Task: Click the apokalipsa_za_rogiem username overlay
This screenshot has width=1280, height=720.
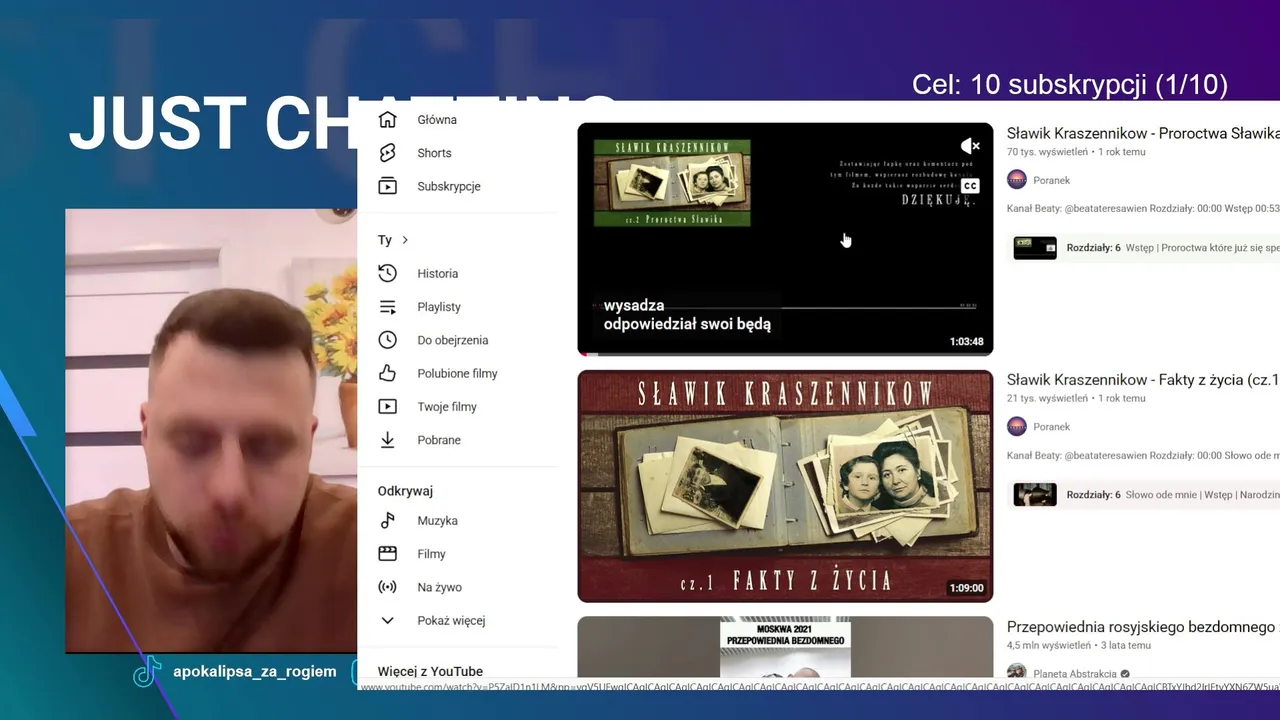Action: point(254,671)
